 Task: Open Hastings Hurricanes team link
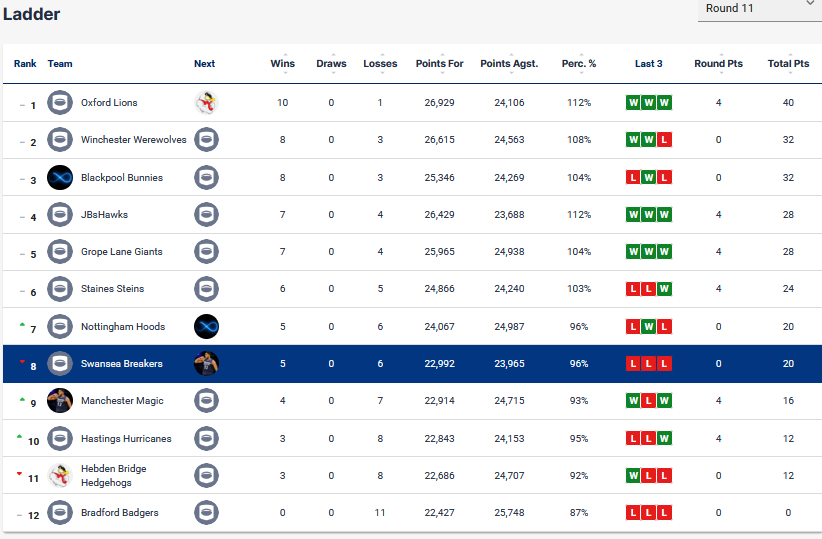click(126, 439)
